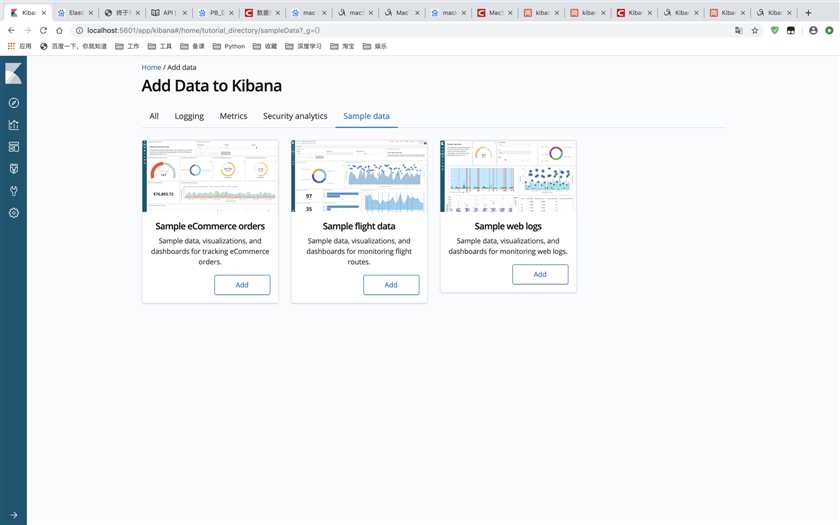Go back with browser back arrow

coord(11,31)
